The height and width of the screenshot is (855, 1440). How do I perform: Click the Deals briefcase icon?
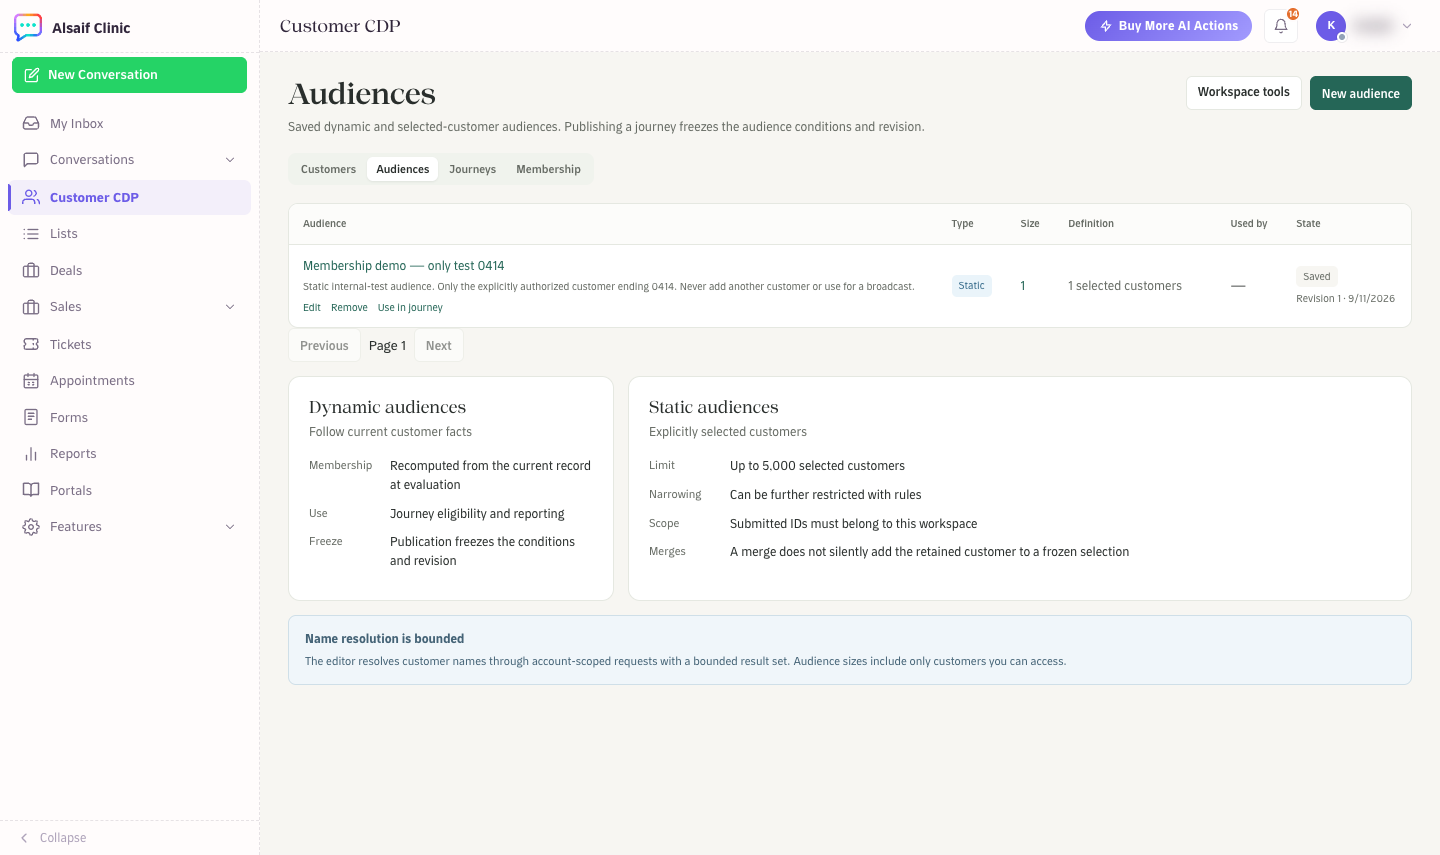point(31,270)
